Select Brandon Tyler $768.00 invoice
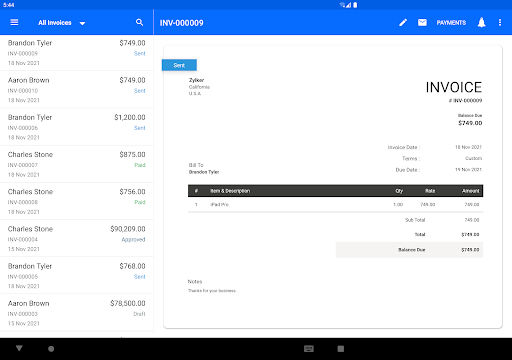This screenshot has width=512, height=360. coord(77,275)
